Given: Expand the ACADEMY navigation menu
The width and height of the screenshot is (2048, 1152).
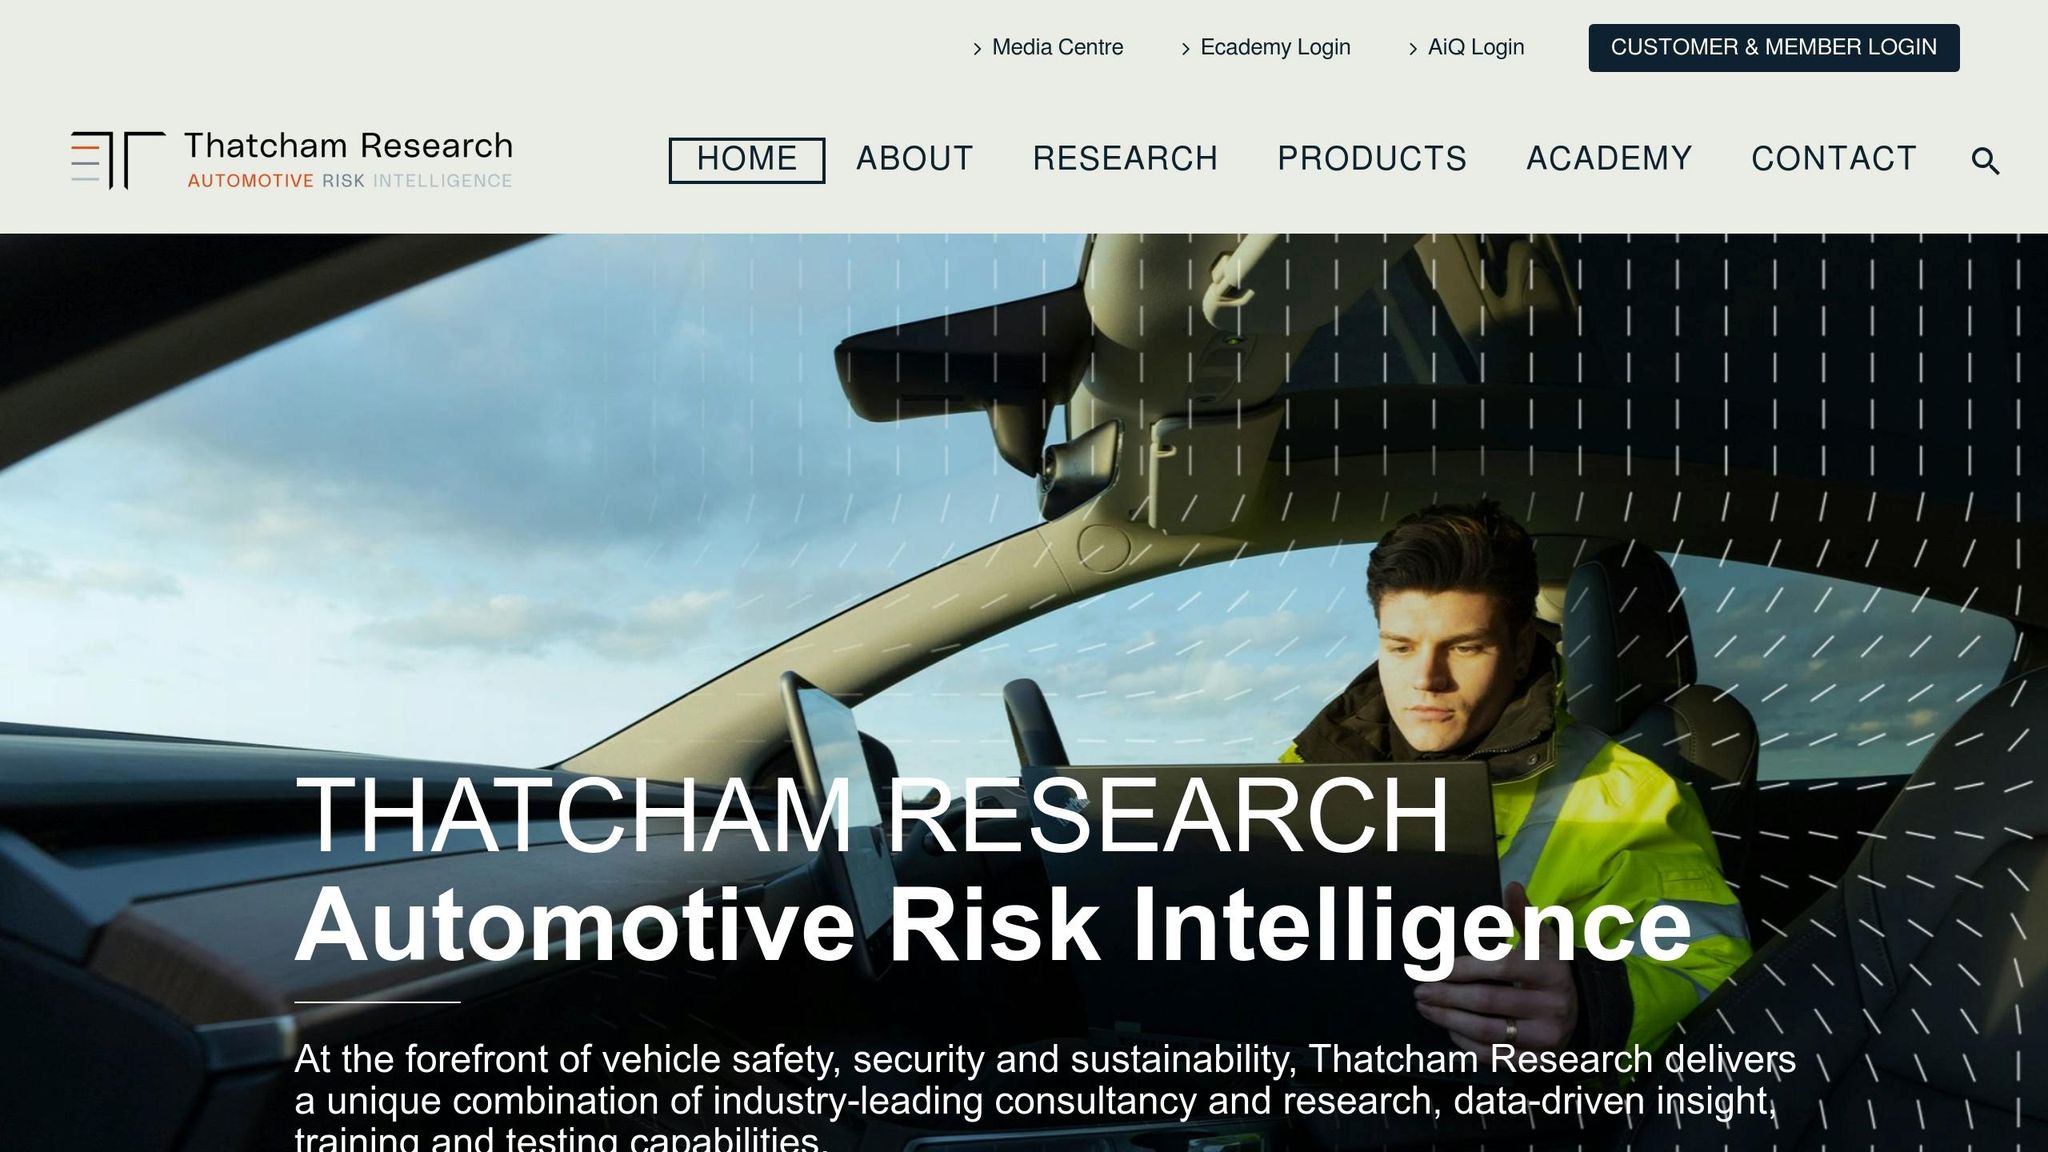Looking at the screenshot, I should click(1609, 159).
